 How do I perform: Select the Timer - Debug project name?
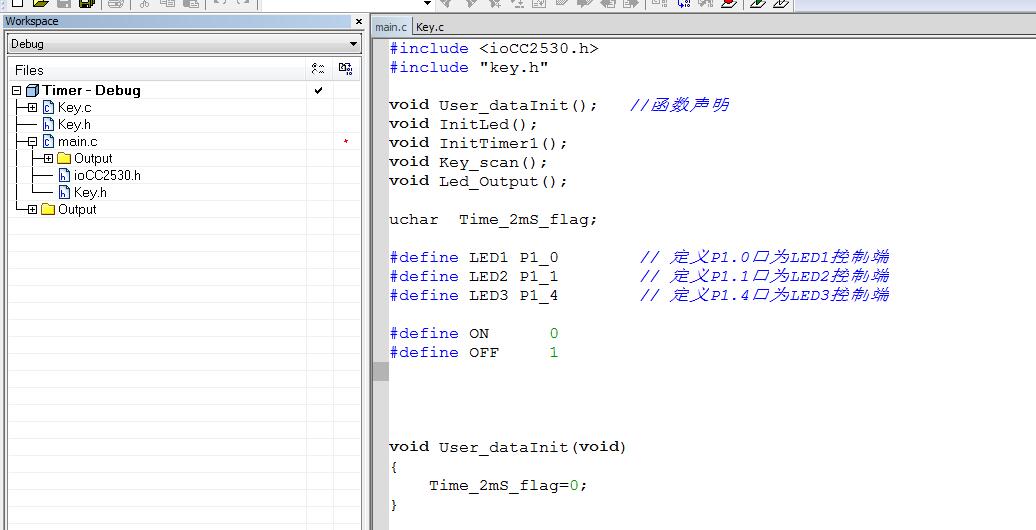[91, 91]
